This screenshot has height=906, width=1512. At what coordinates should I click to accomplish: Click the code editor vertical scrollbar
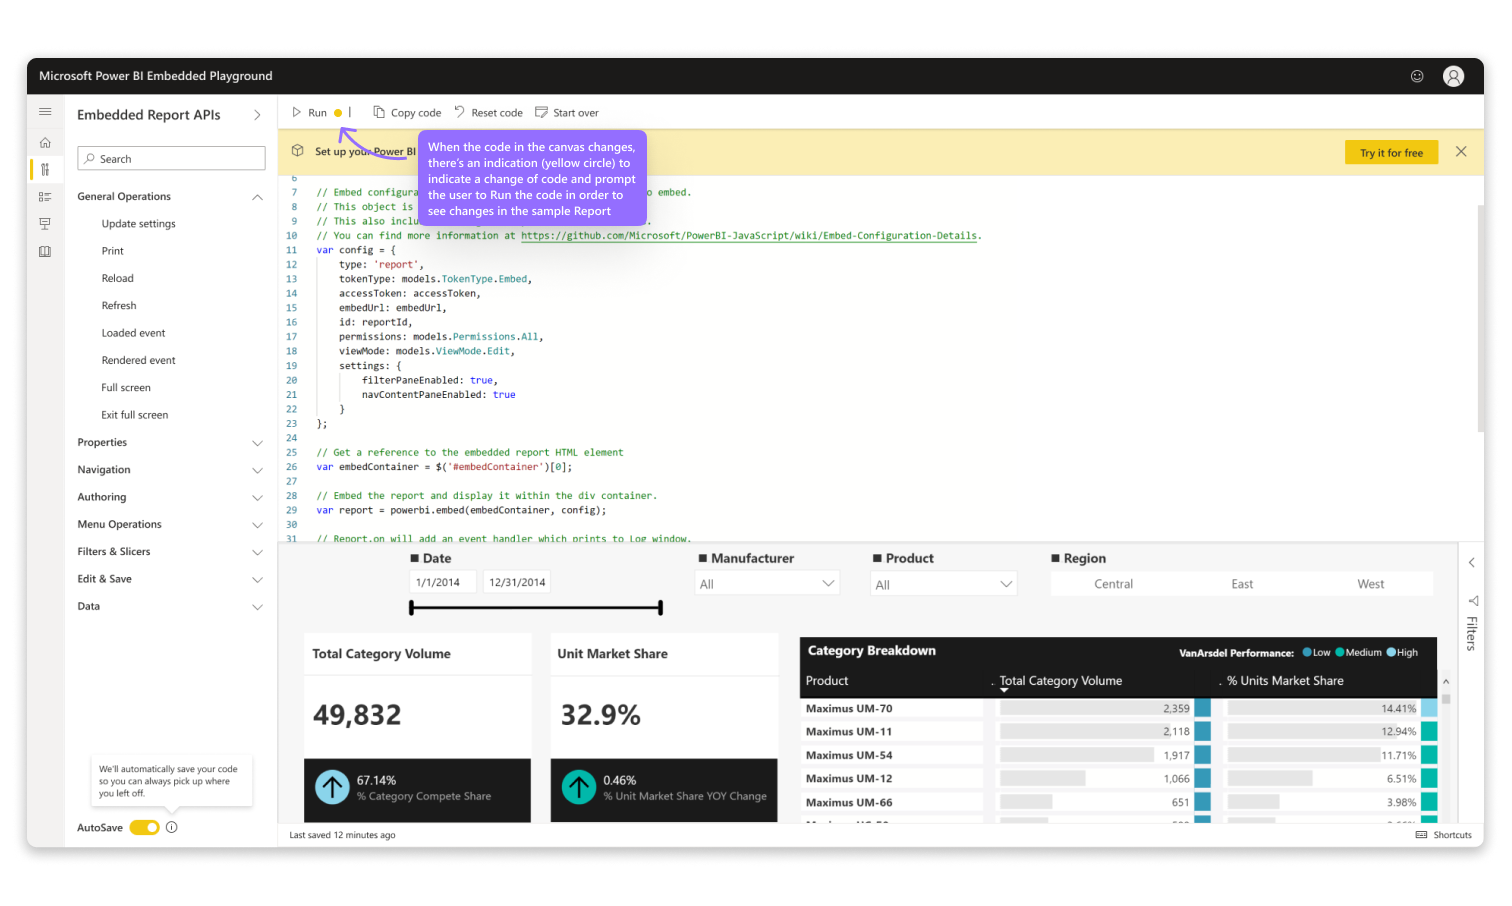1480,318
